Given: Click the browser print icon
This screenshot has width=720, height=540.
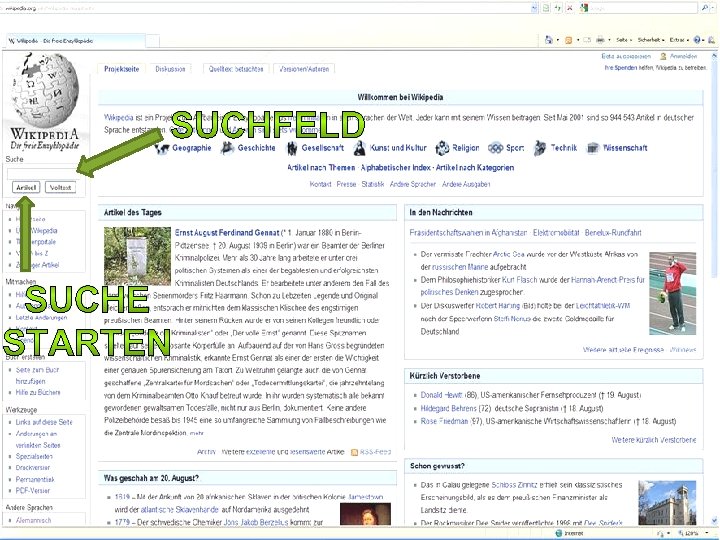Looking at the screenshot, I should tap(600, 40).
